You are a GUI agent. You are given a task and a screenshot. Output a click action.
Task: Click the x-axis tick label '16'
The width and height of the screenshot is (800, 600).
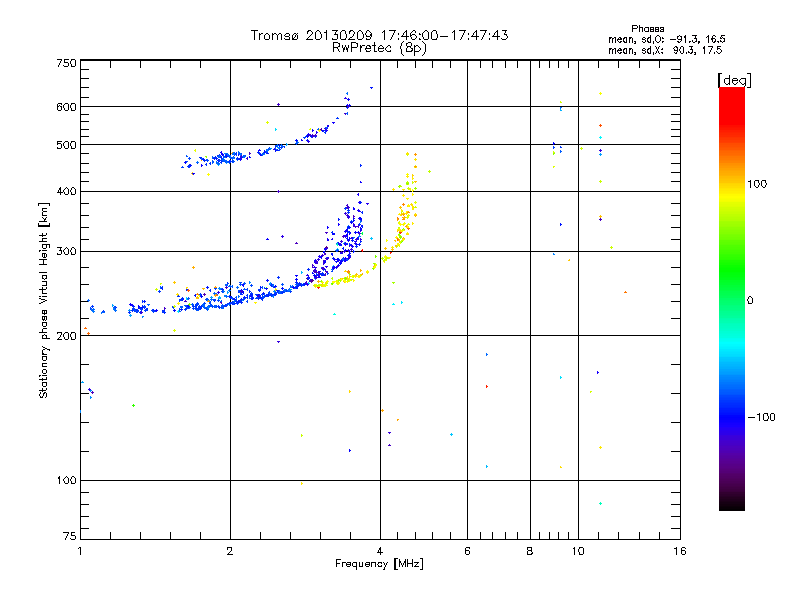[680, 551]
